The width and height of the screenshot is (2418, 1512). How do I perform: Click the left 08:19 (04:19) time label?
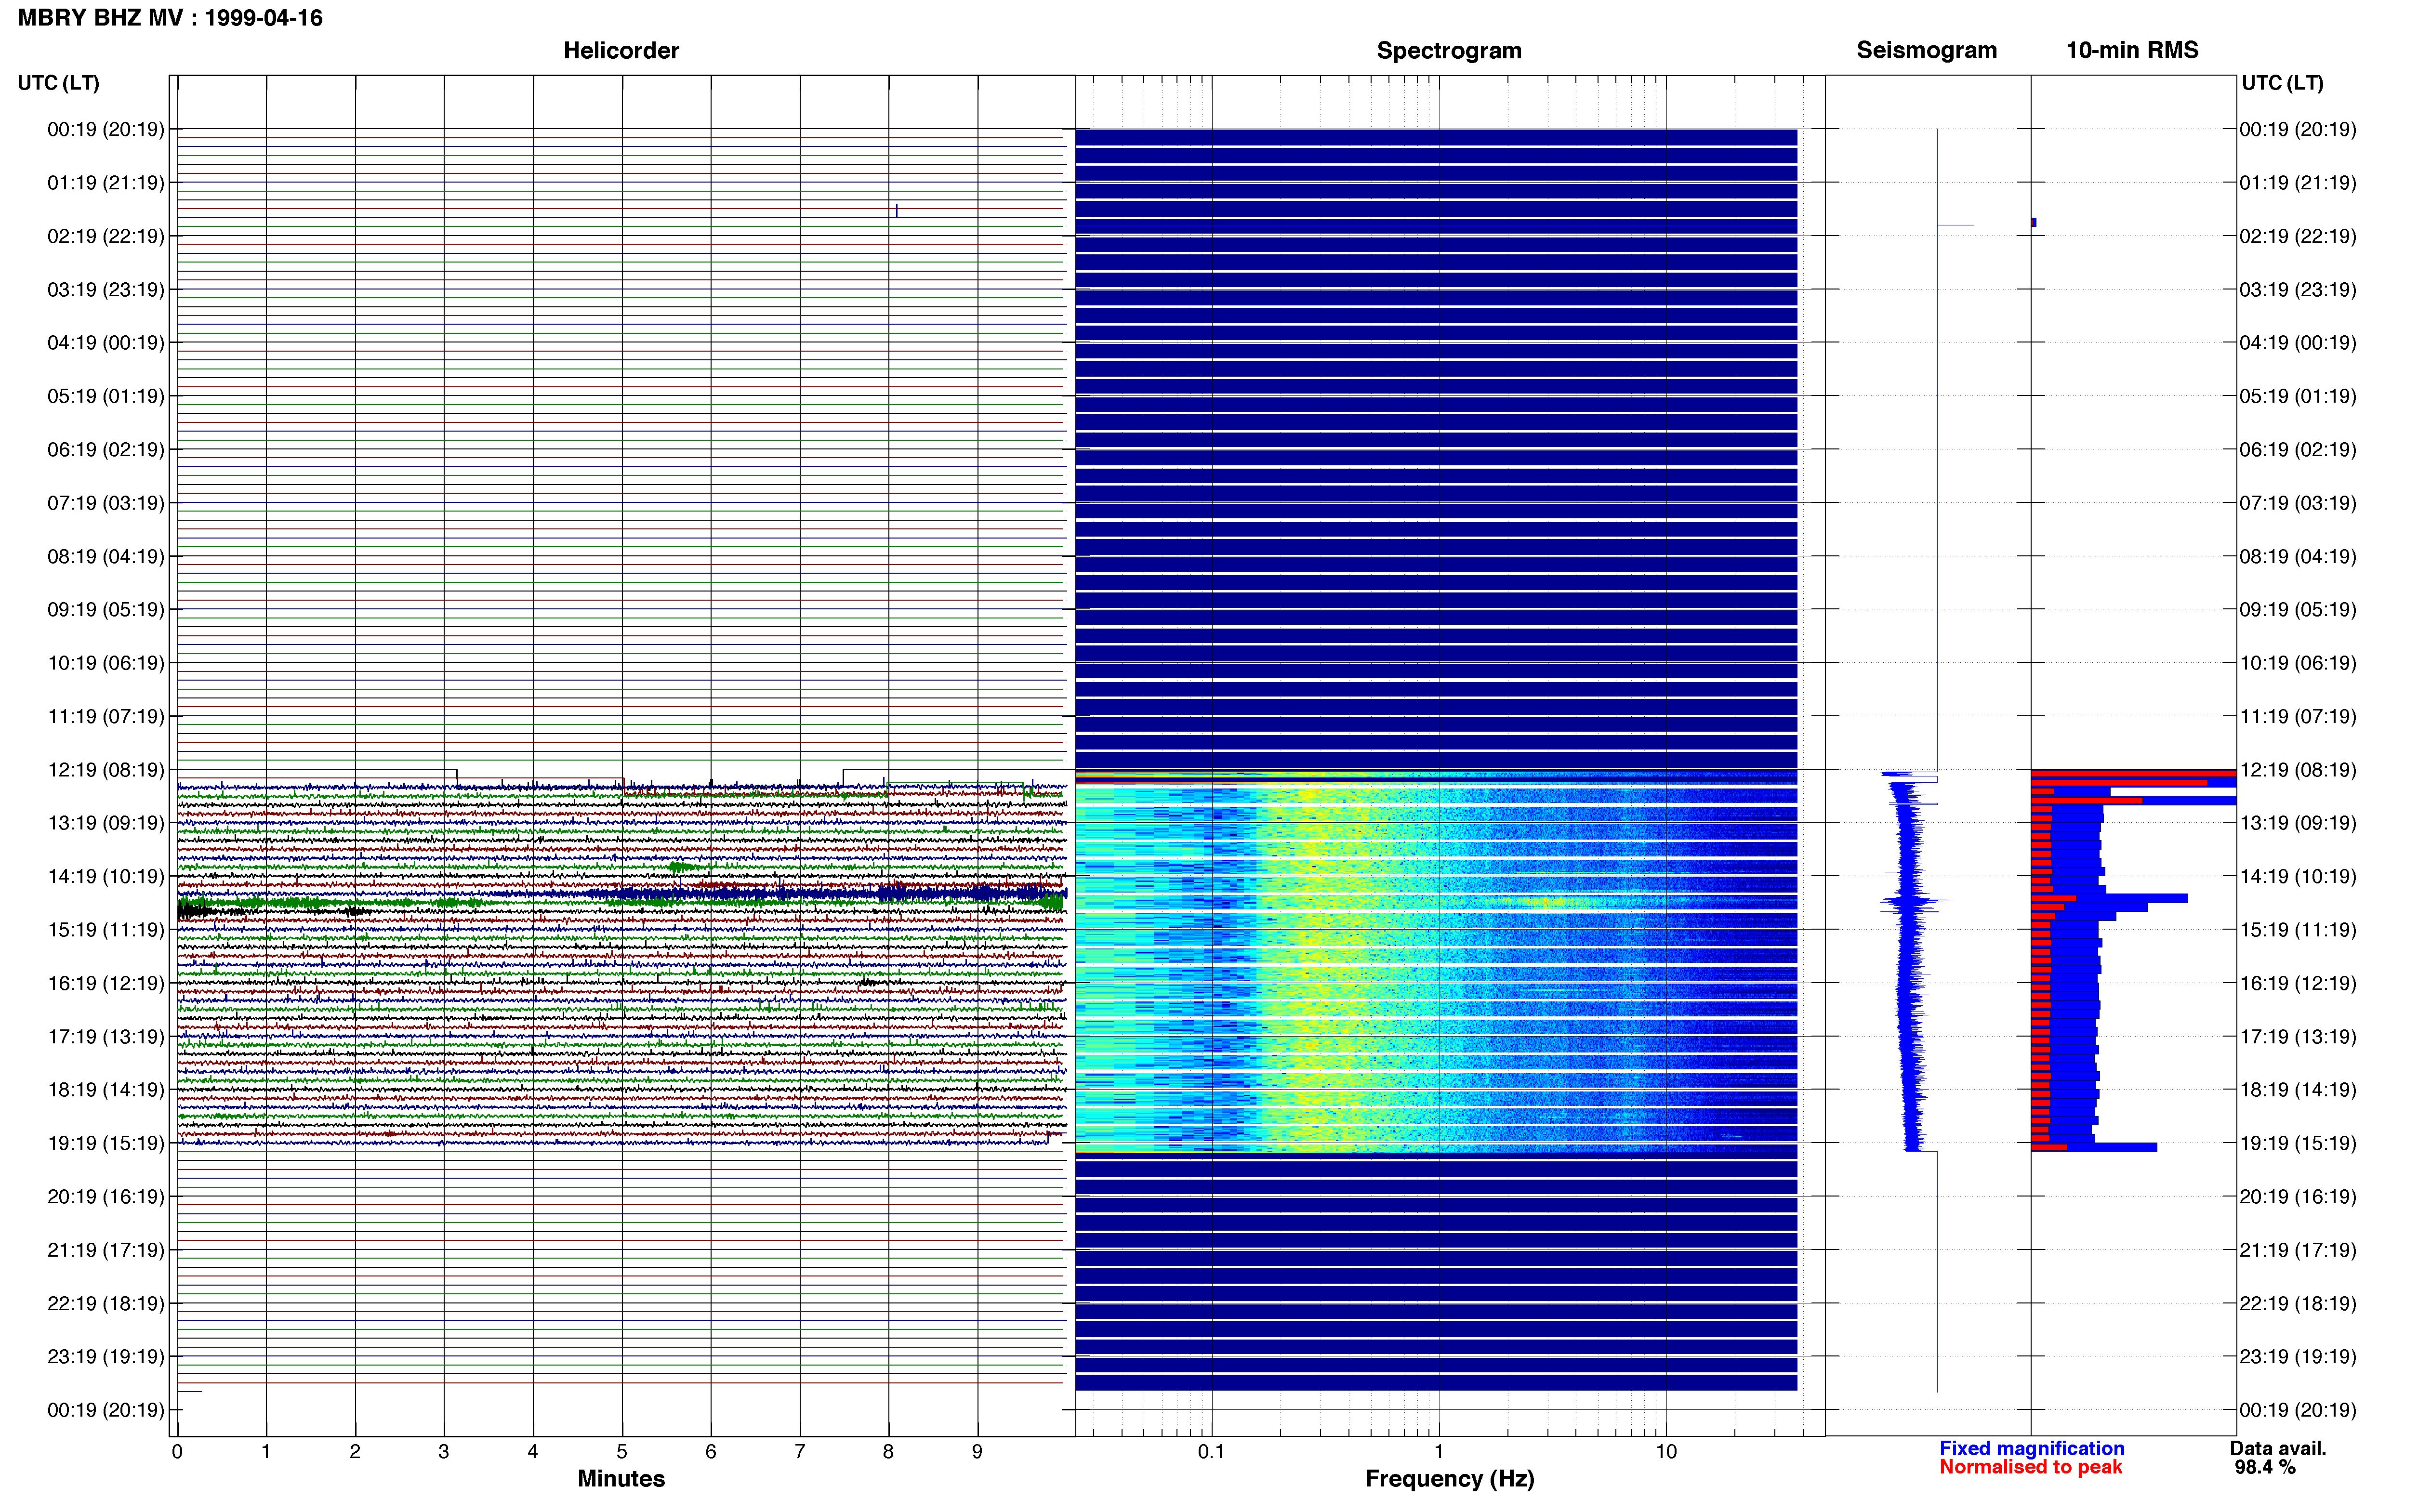(x=106, y=556)
